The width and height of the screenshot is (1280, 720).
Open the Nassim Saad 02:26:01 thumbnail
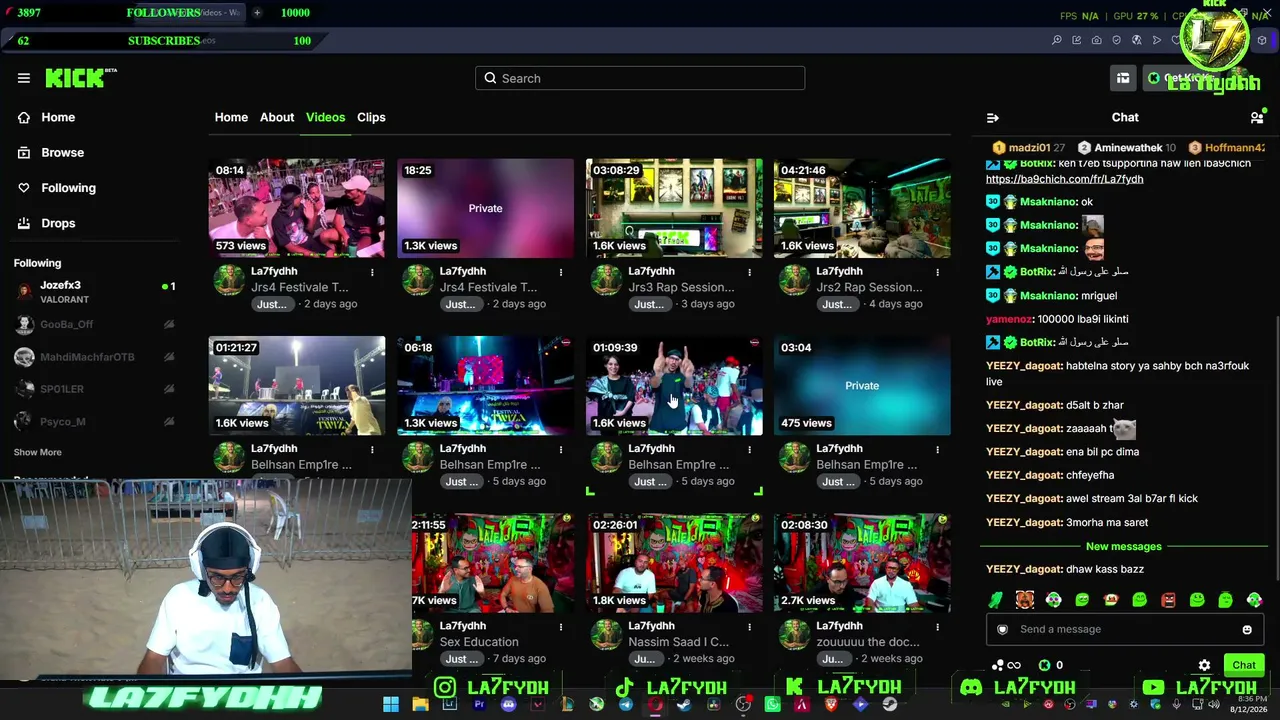click(x=674, y=563)
